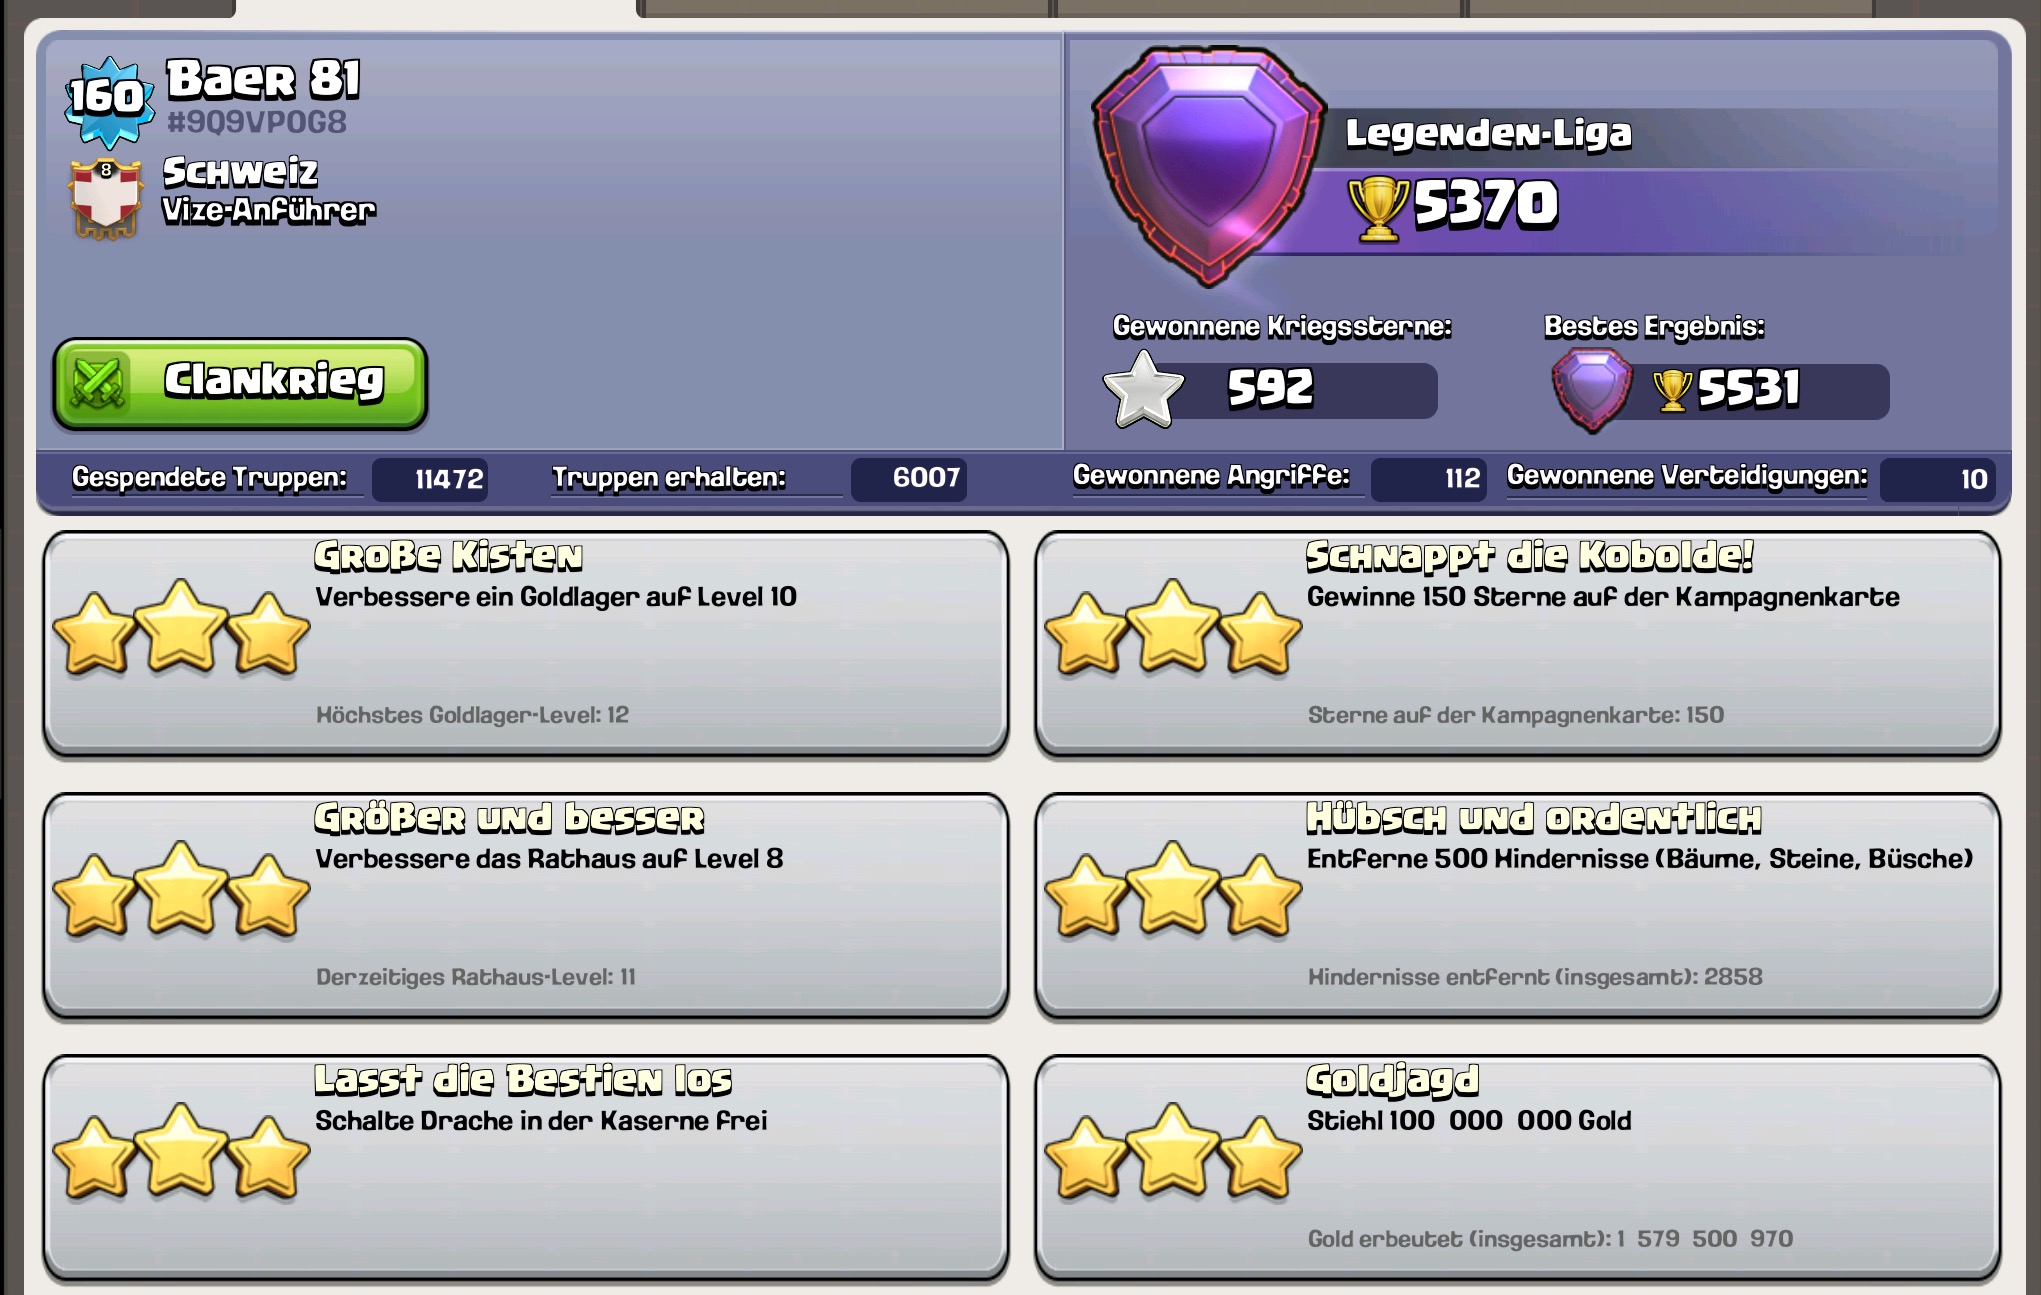Click the Goldjagd achievement card
2041x1295 pixels.
[x=1517, y=1168]
